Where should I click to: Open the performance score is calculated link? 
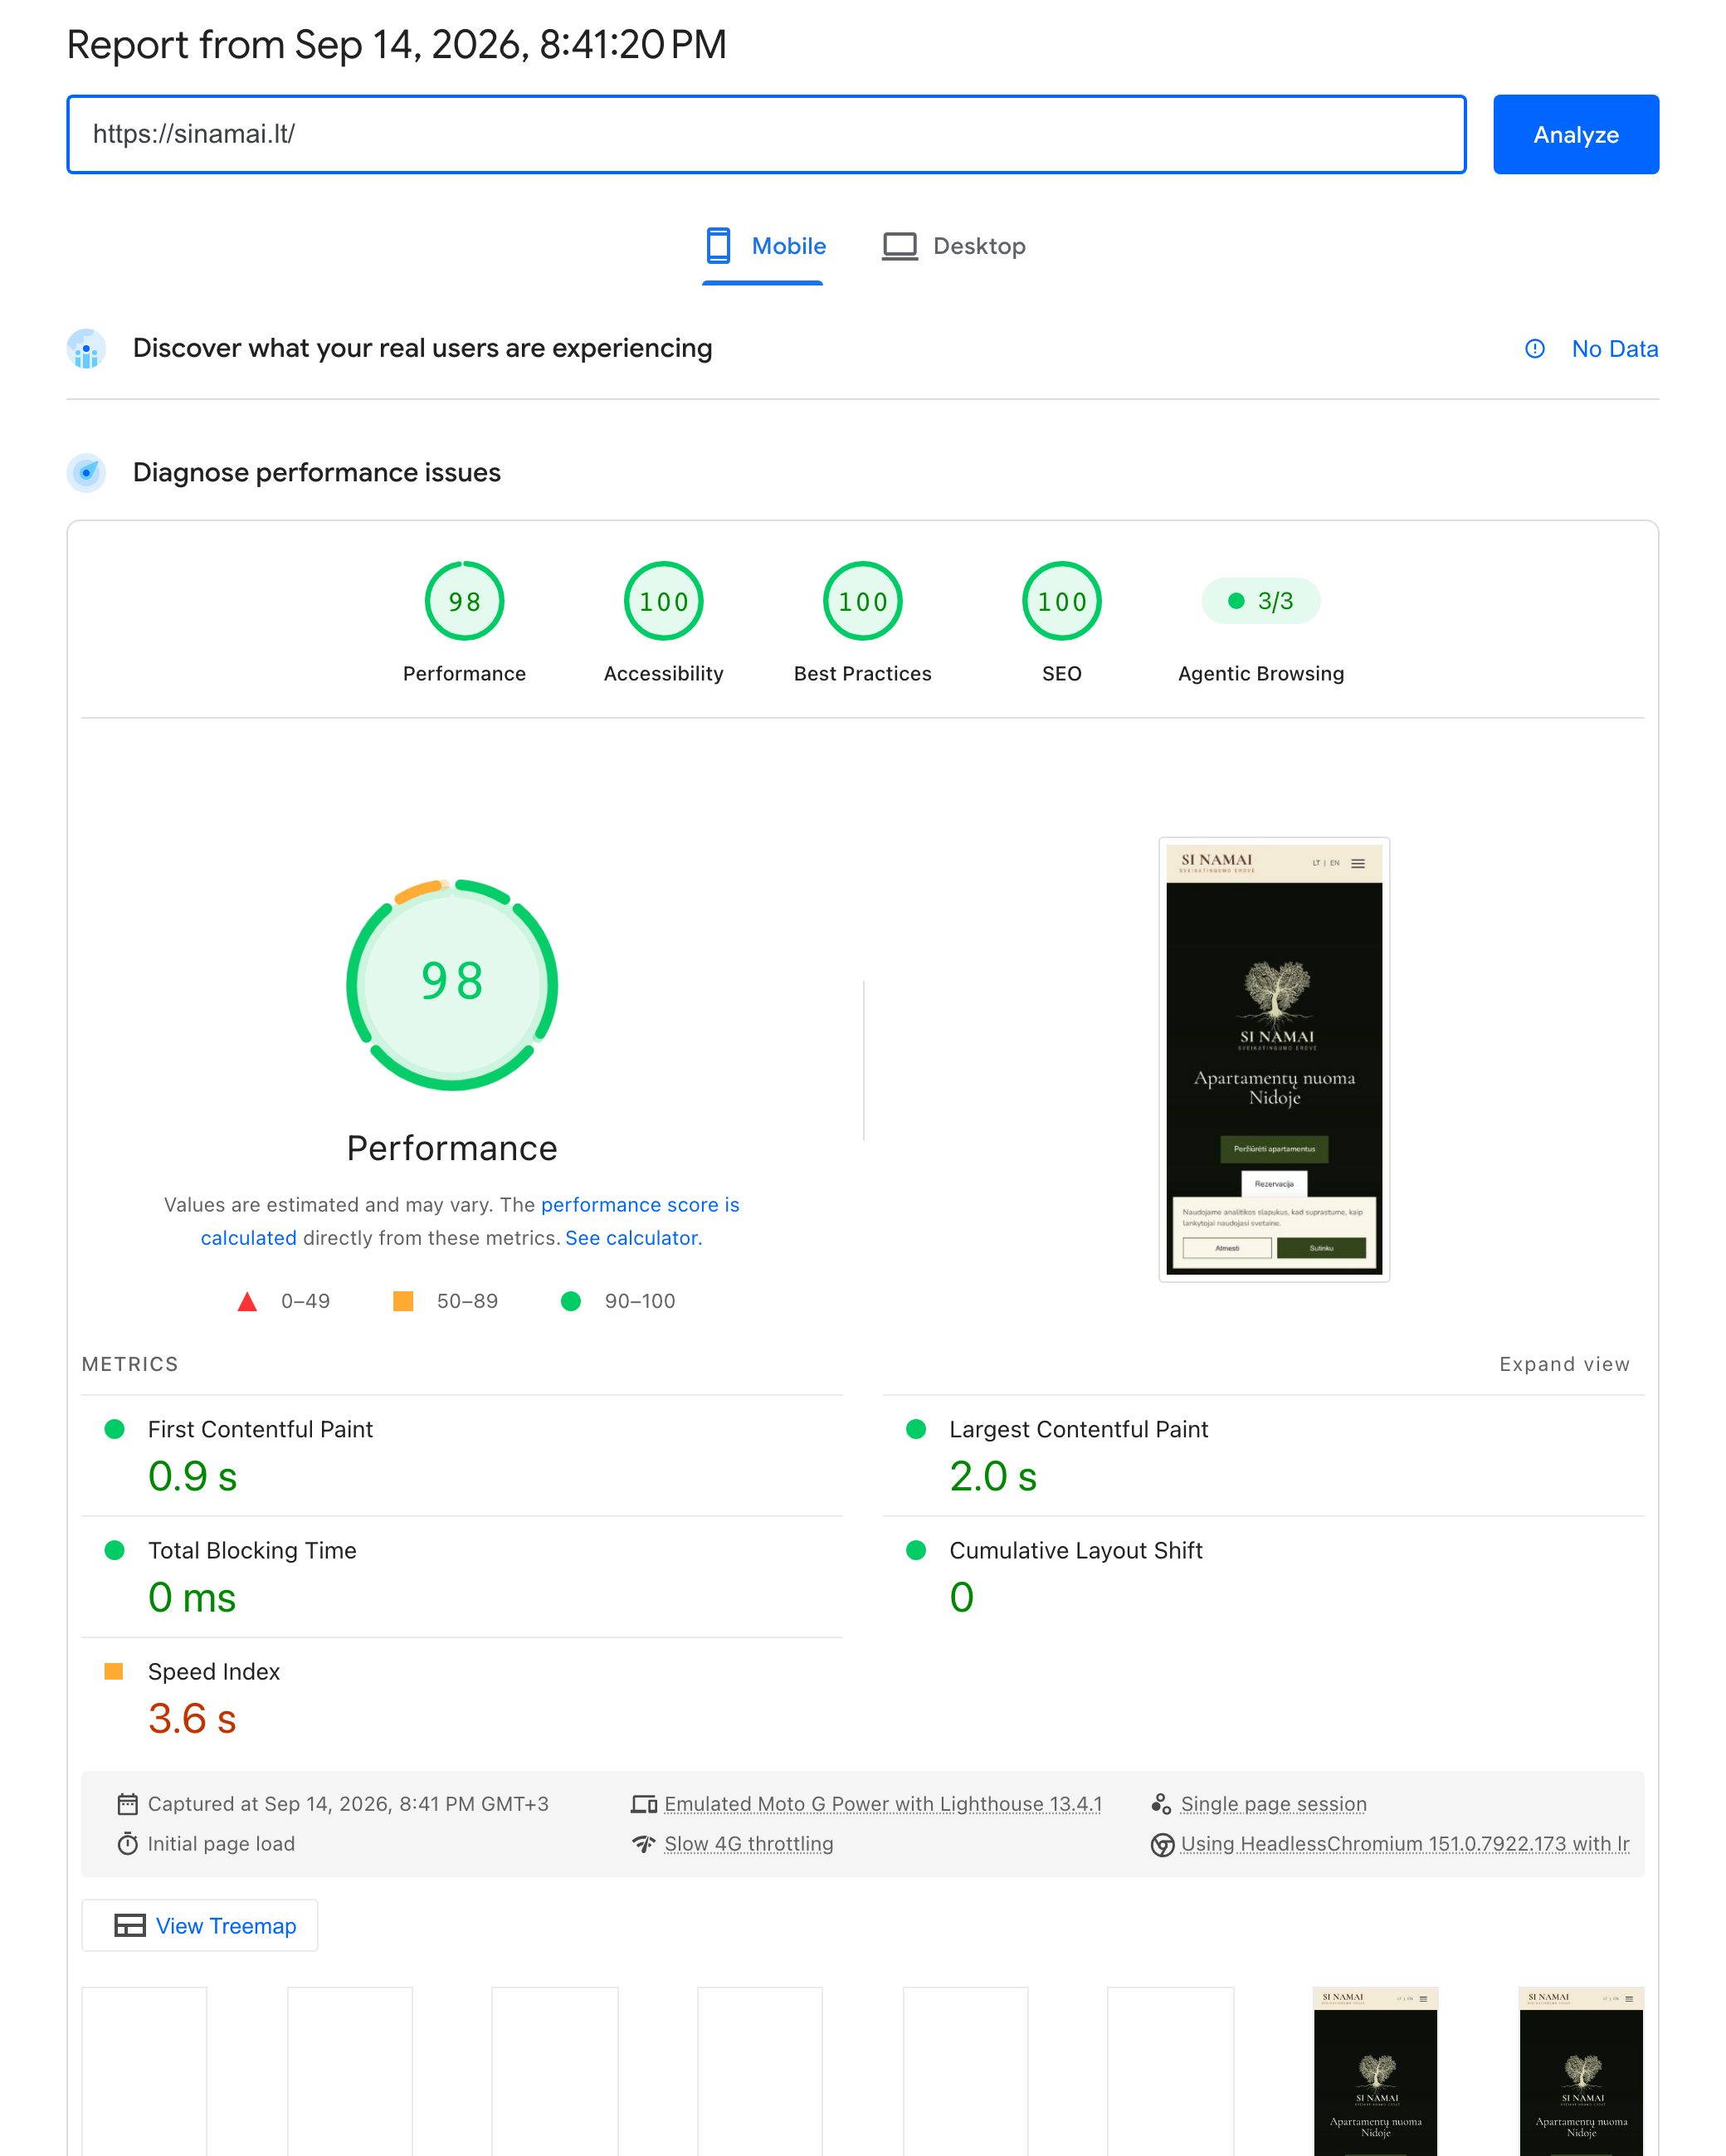coord(470,1221)
